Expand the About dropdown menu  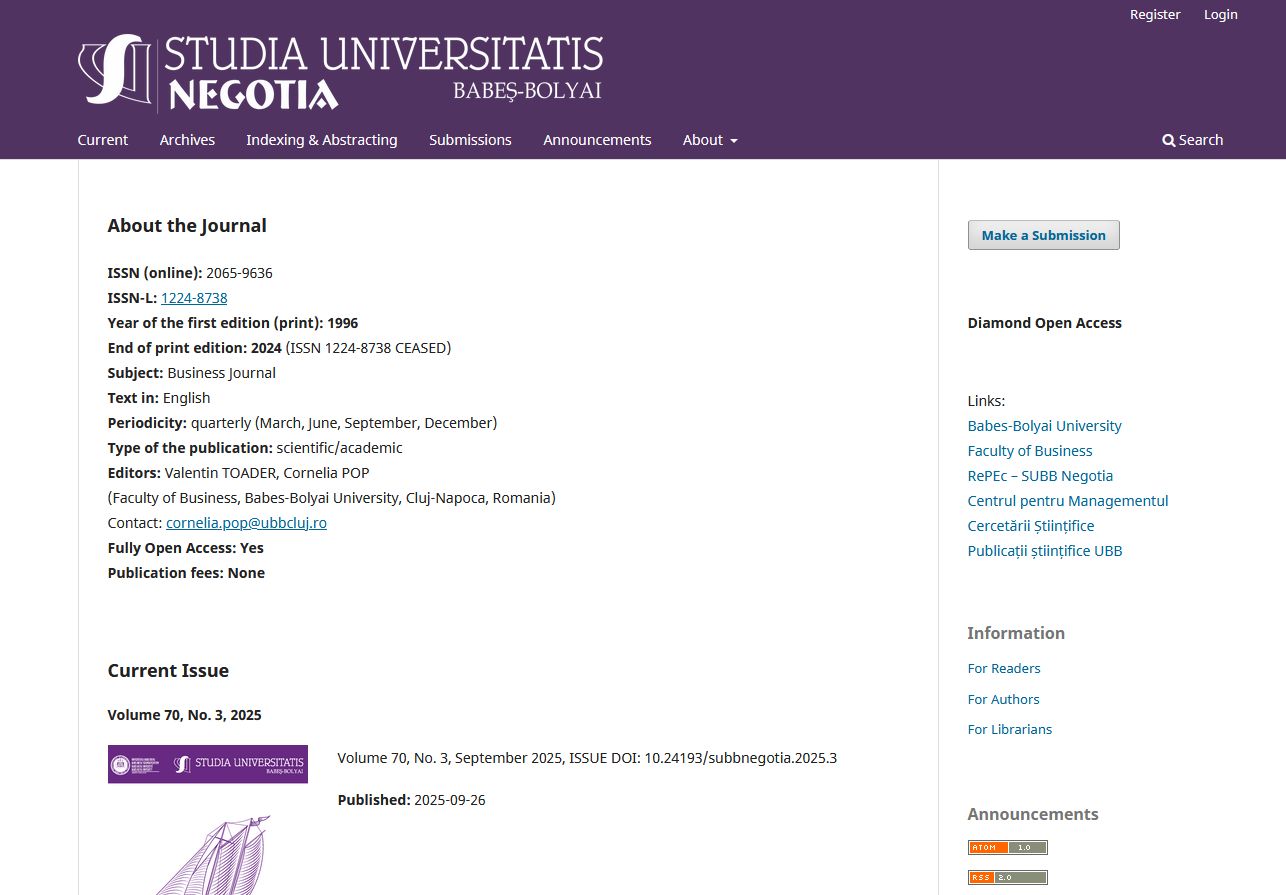(710, 140)
